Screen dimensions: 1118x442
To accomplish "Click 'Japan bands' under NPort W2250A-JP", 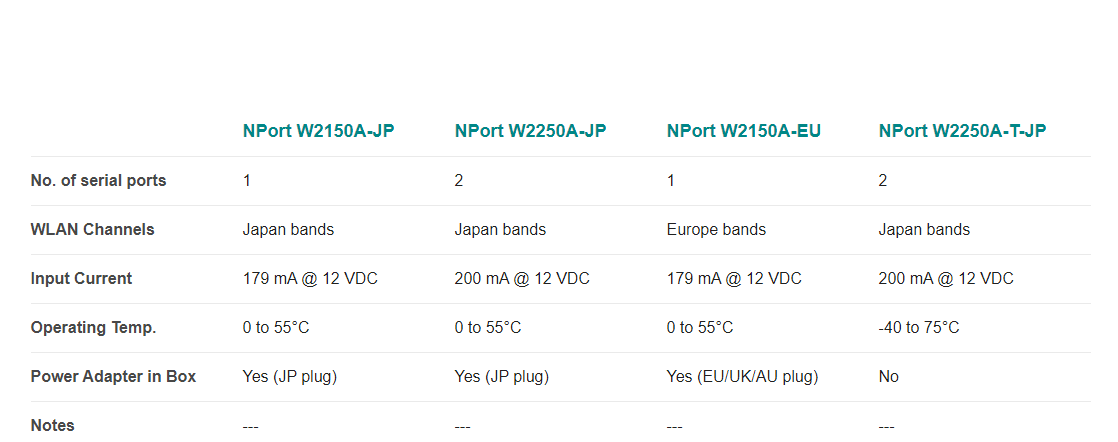I will 500,230.
